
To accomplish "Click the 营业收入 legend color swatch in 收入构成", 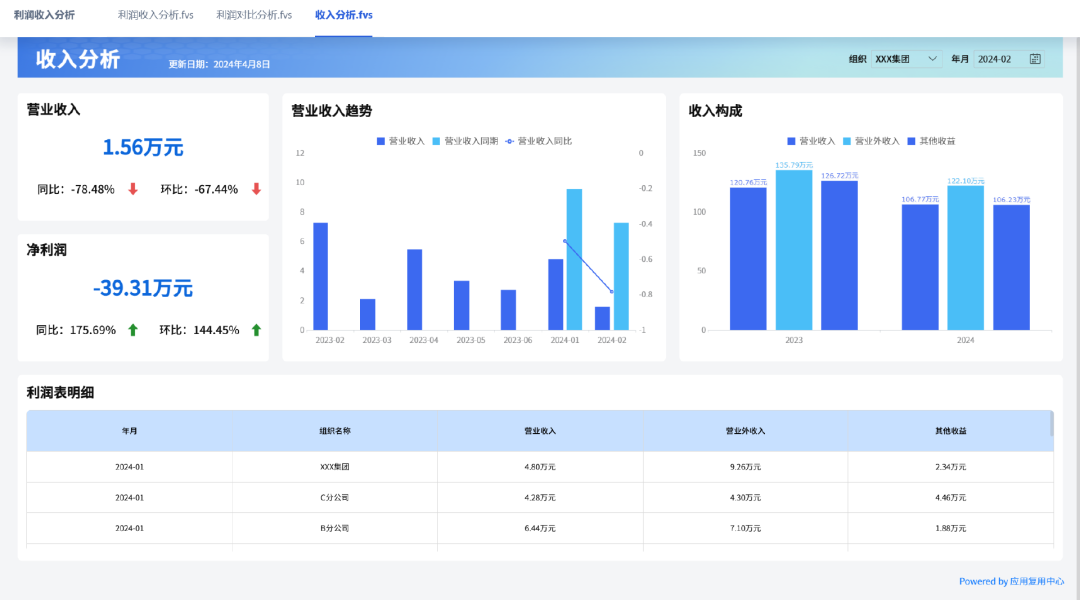I will tap(791, 141).
